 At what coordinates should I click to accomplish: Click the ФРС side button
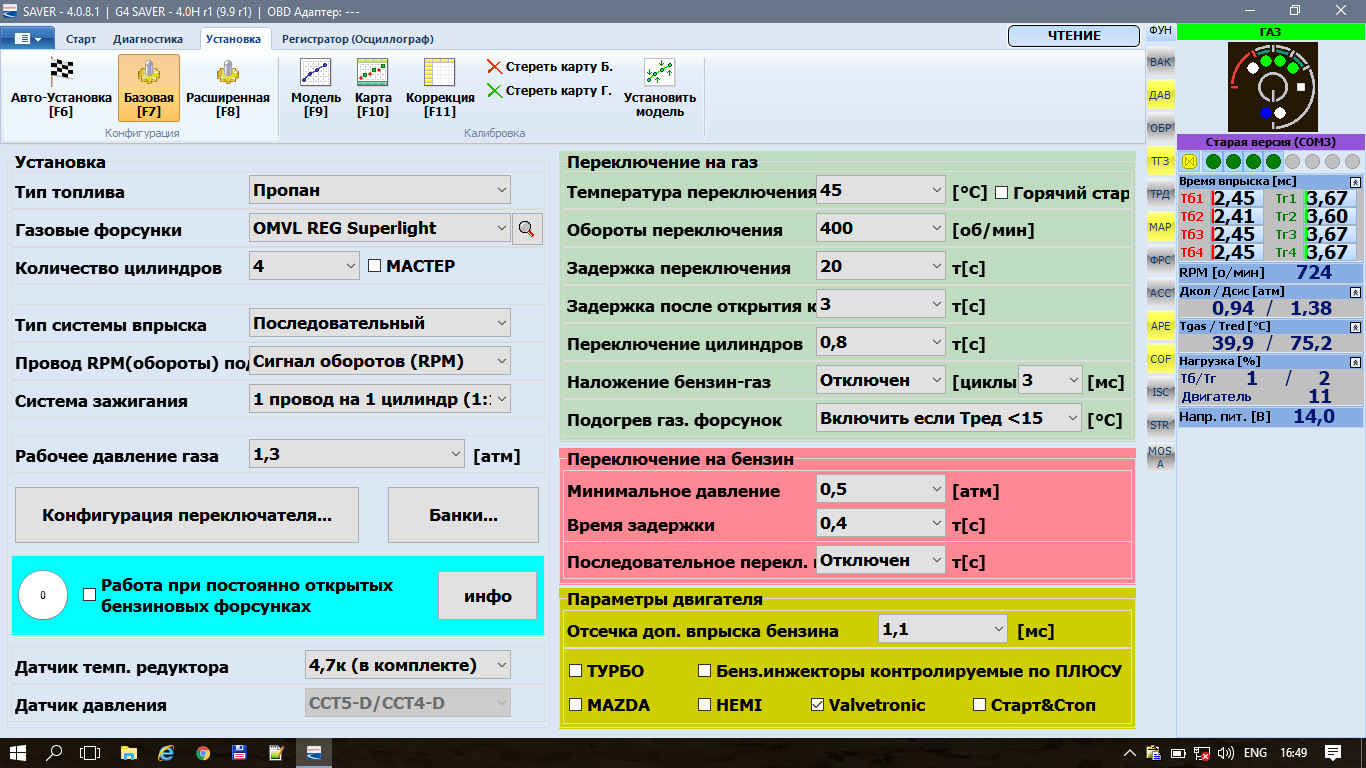1160,260
